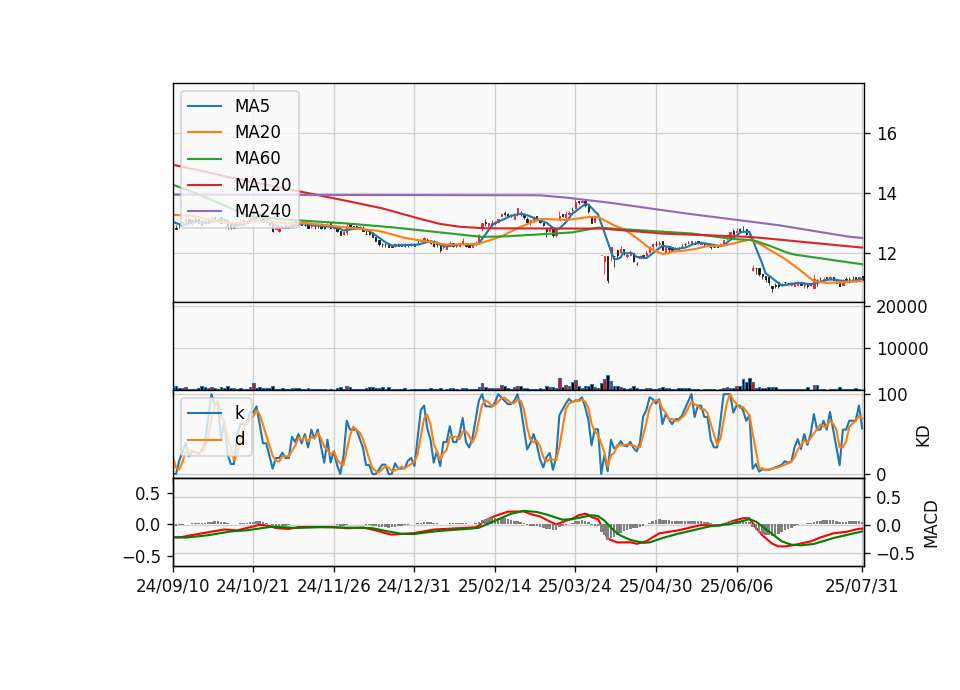Click the price axis value 16
Viewport: 960px width, 690px height.
coord(887,134)
